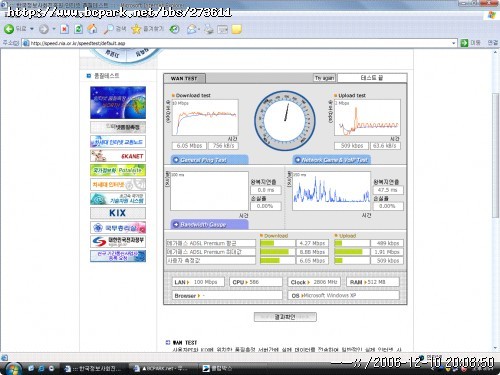Click the OS Microsoft Windows XP field
The image size is (500, 375).
tap(343, 295)
